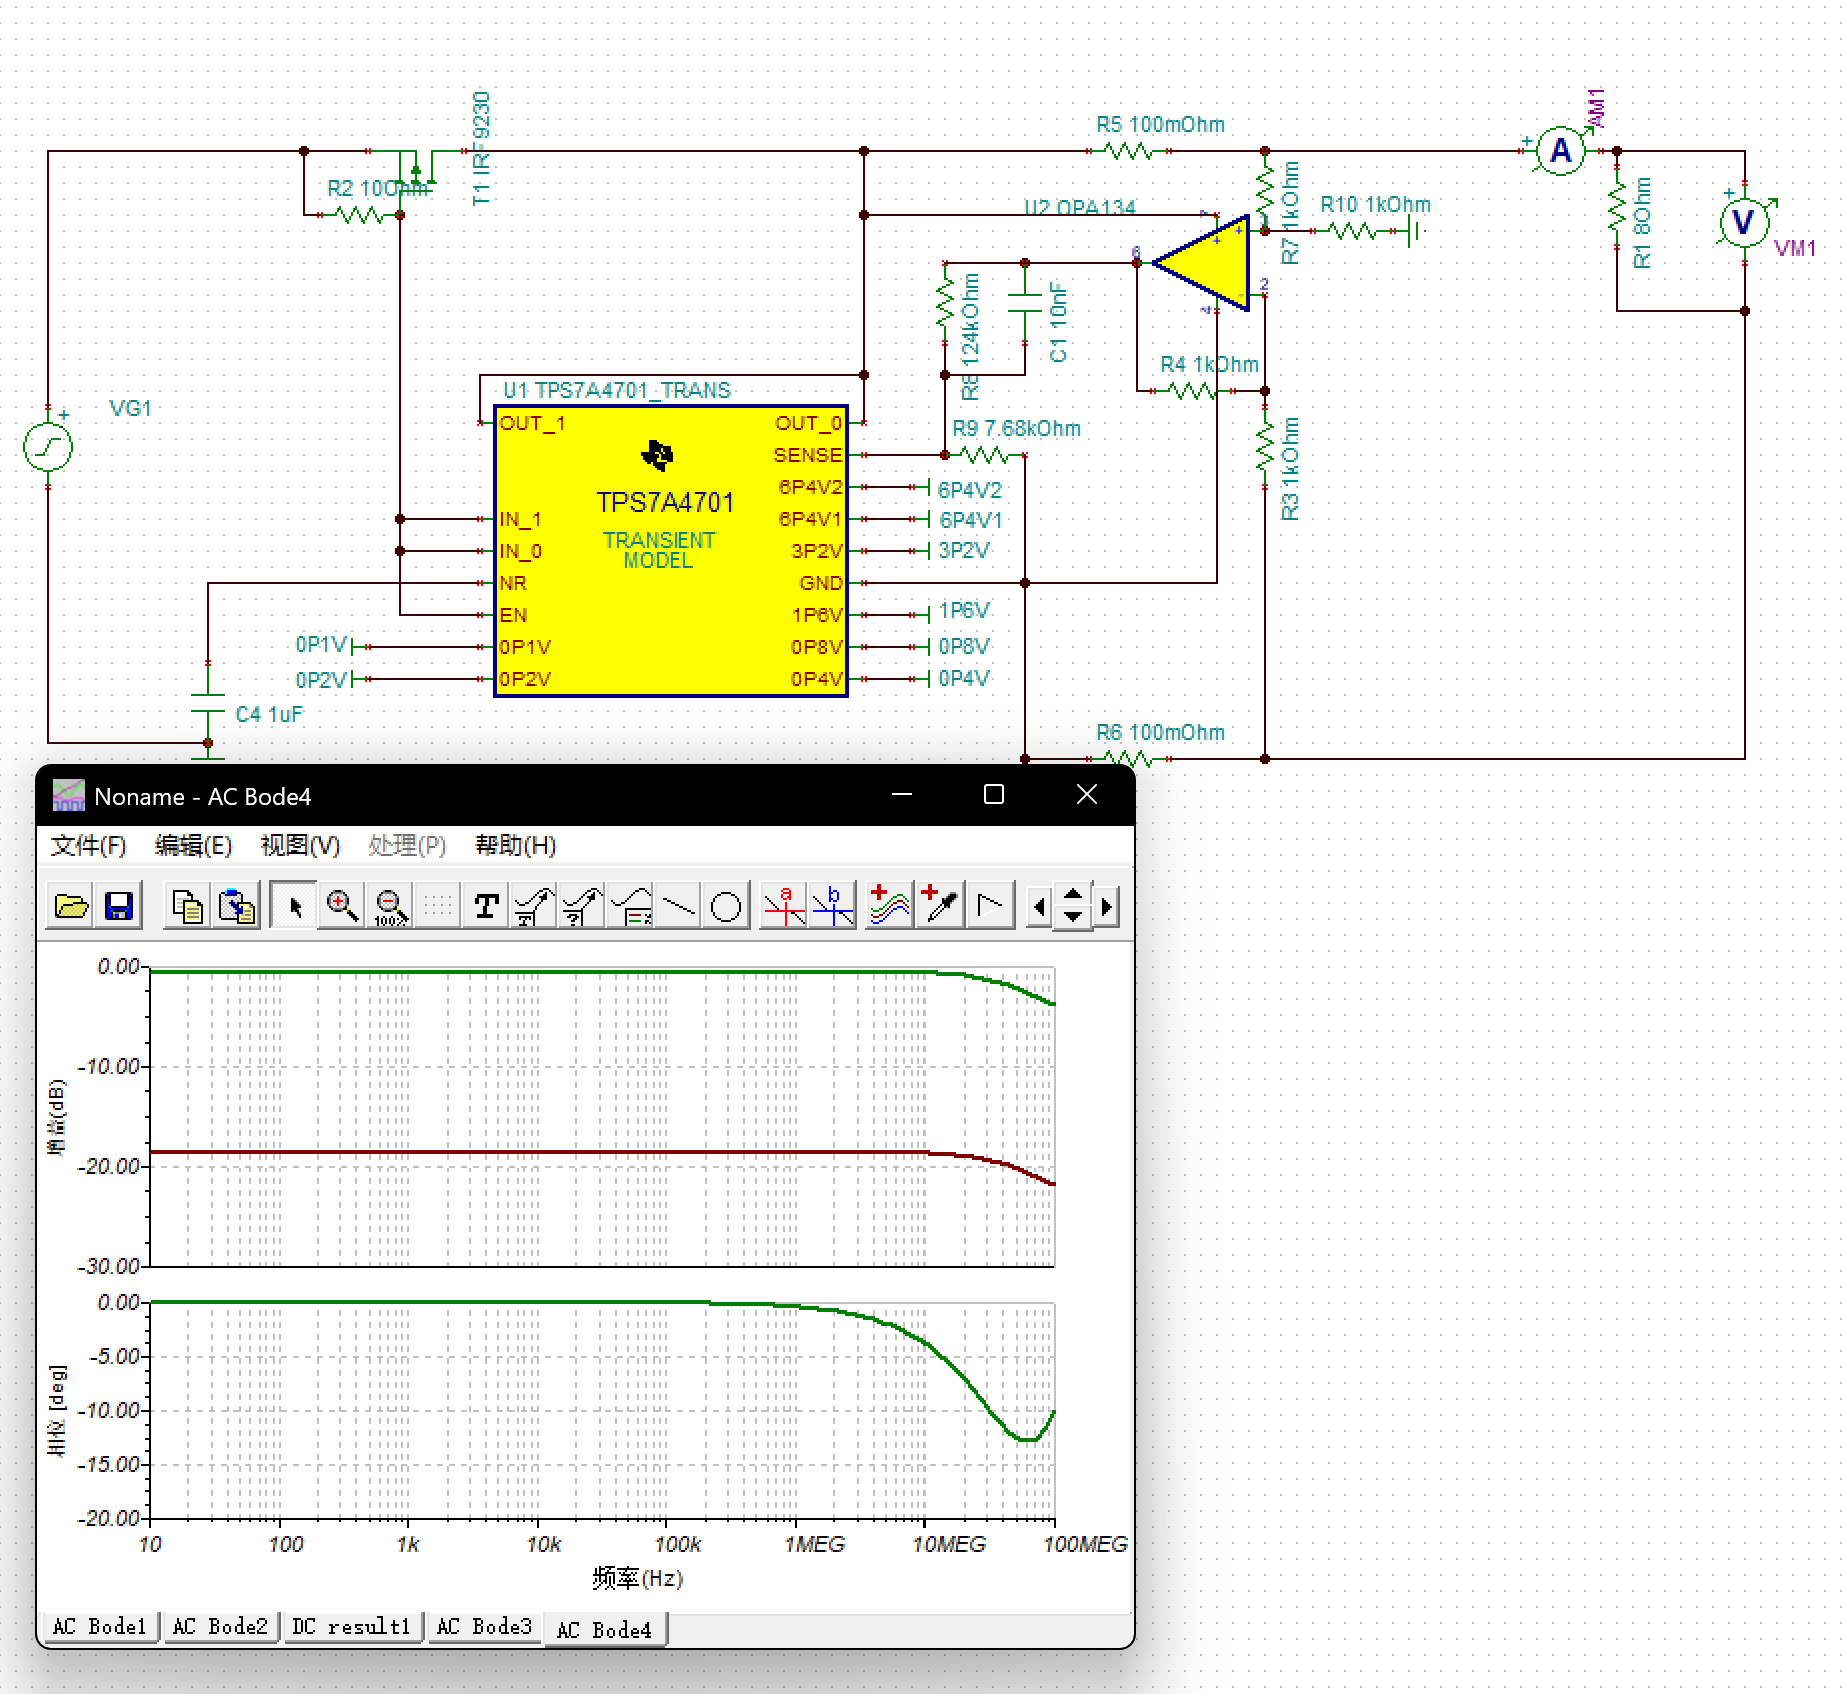Click the Copy icon in the toolbar
The height and width of the screenshot is (1694, 1844).
coord(187,906)
